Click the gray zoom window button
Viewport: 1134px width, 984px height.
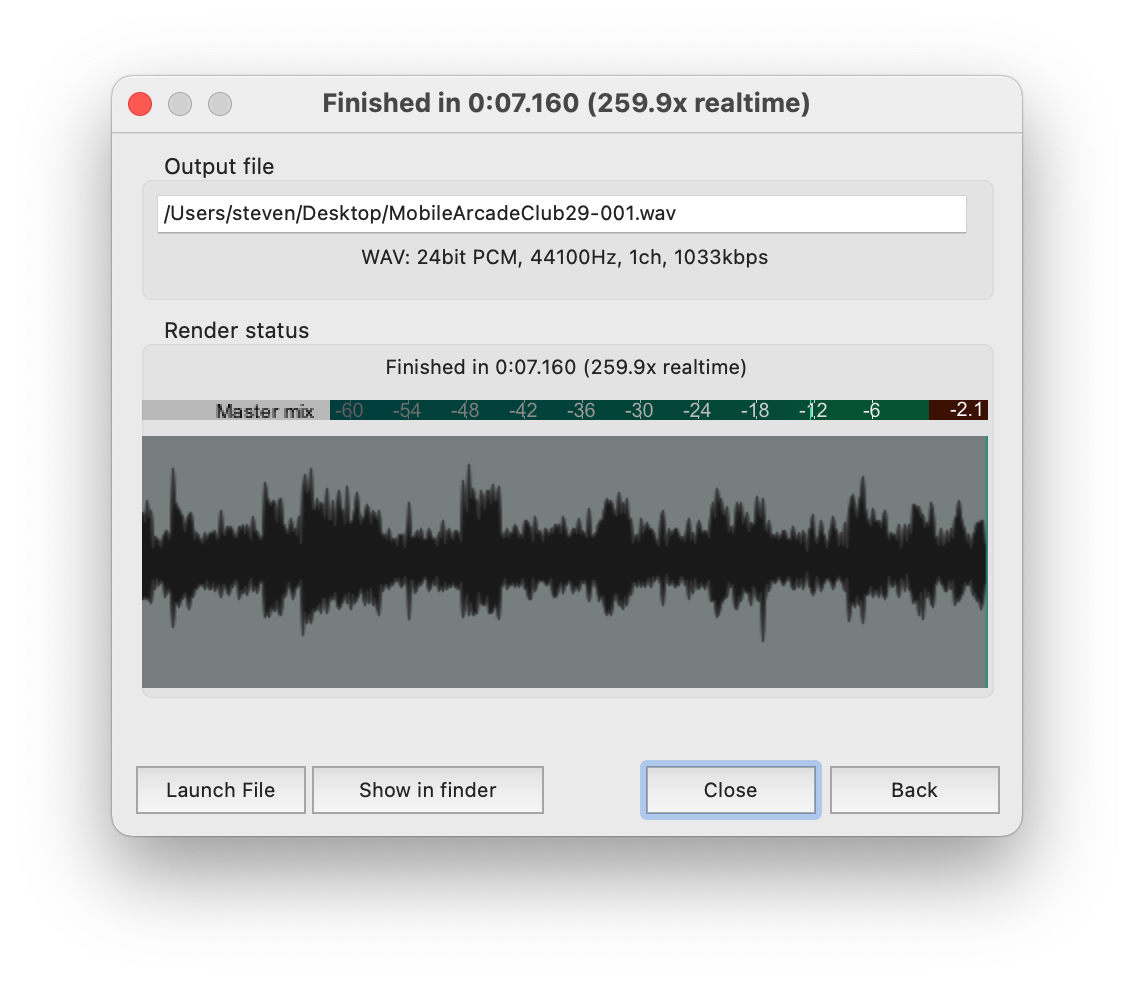(x=220, y=104)
